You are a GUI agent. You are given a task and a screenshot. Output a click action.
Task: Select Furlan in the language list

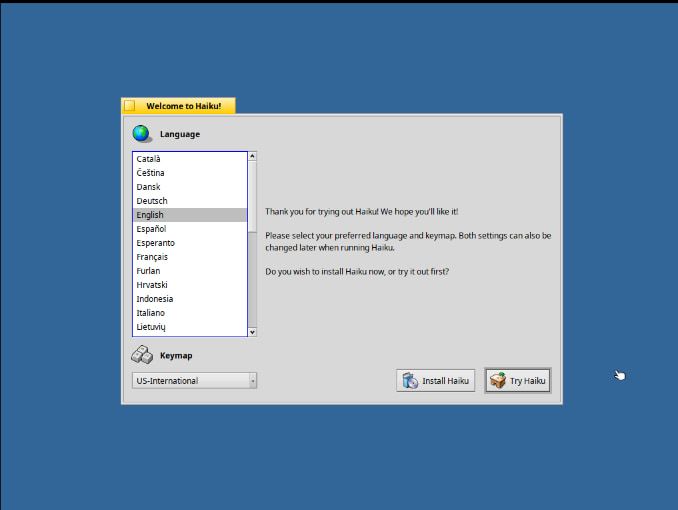click(x=190, y=271)
